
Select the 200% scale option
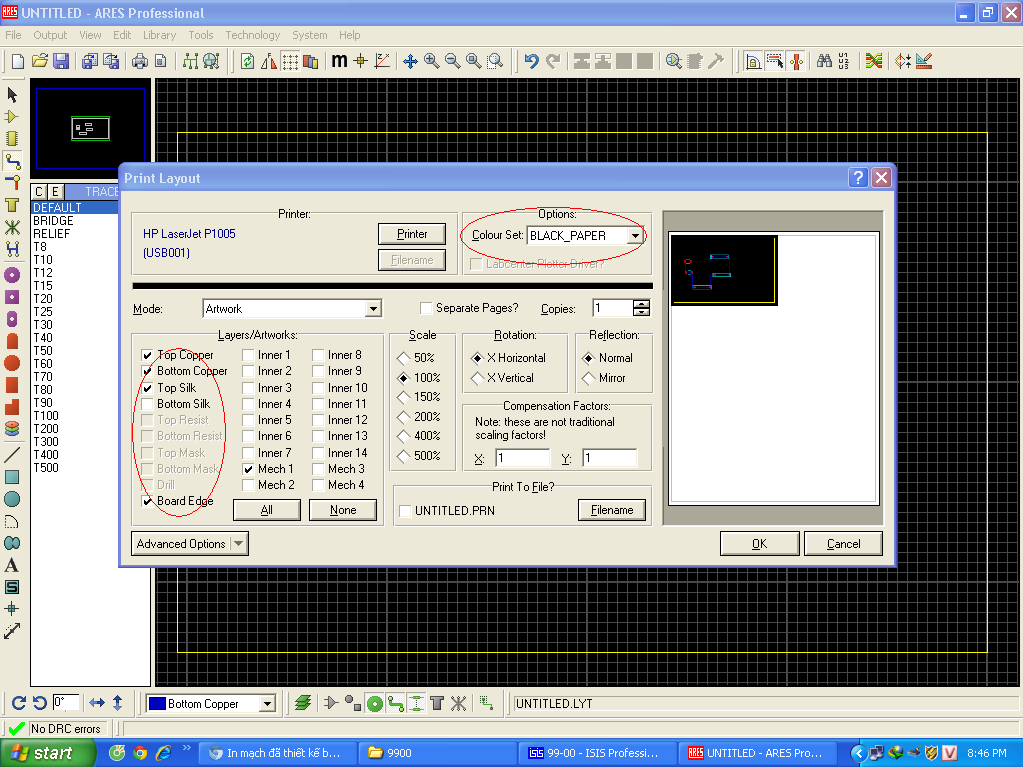pyautogui.click(x=404, y=417)
